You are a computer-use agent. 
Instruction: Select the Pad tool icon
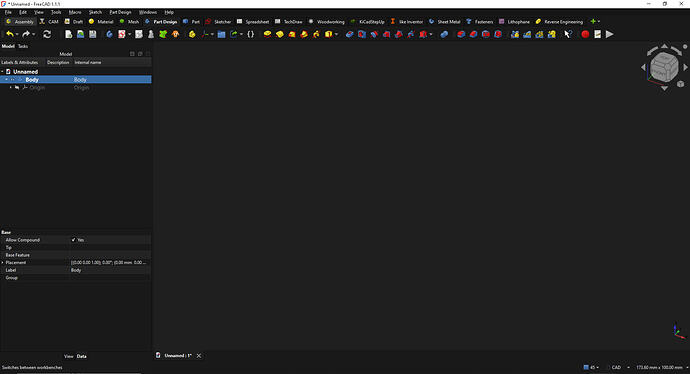267,34
